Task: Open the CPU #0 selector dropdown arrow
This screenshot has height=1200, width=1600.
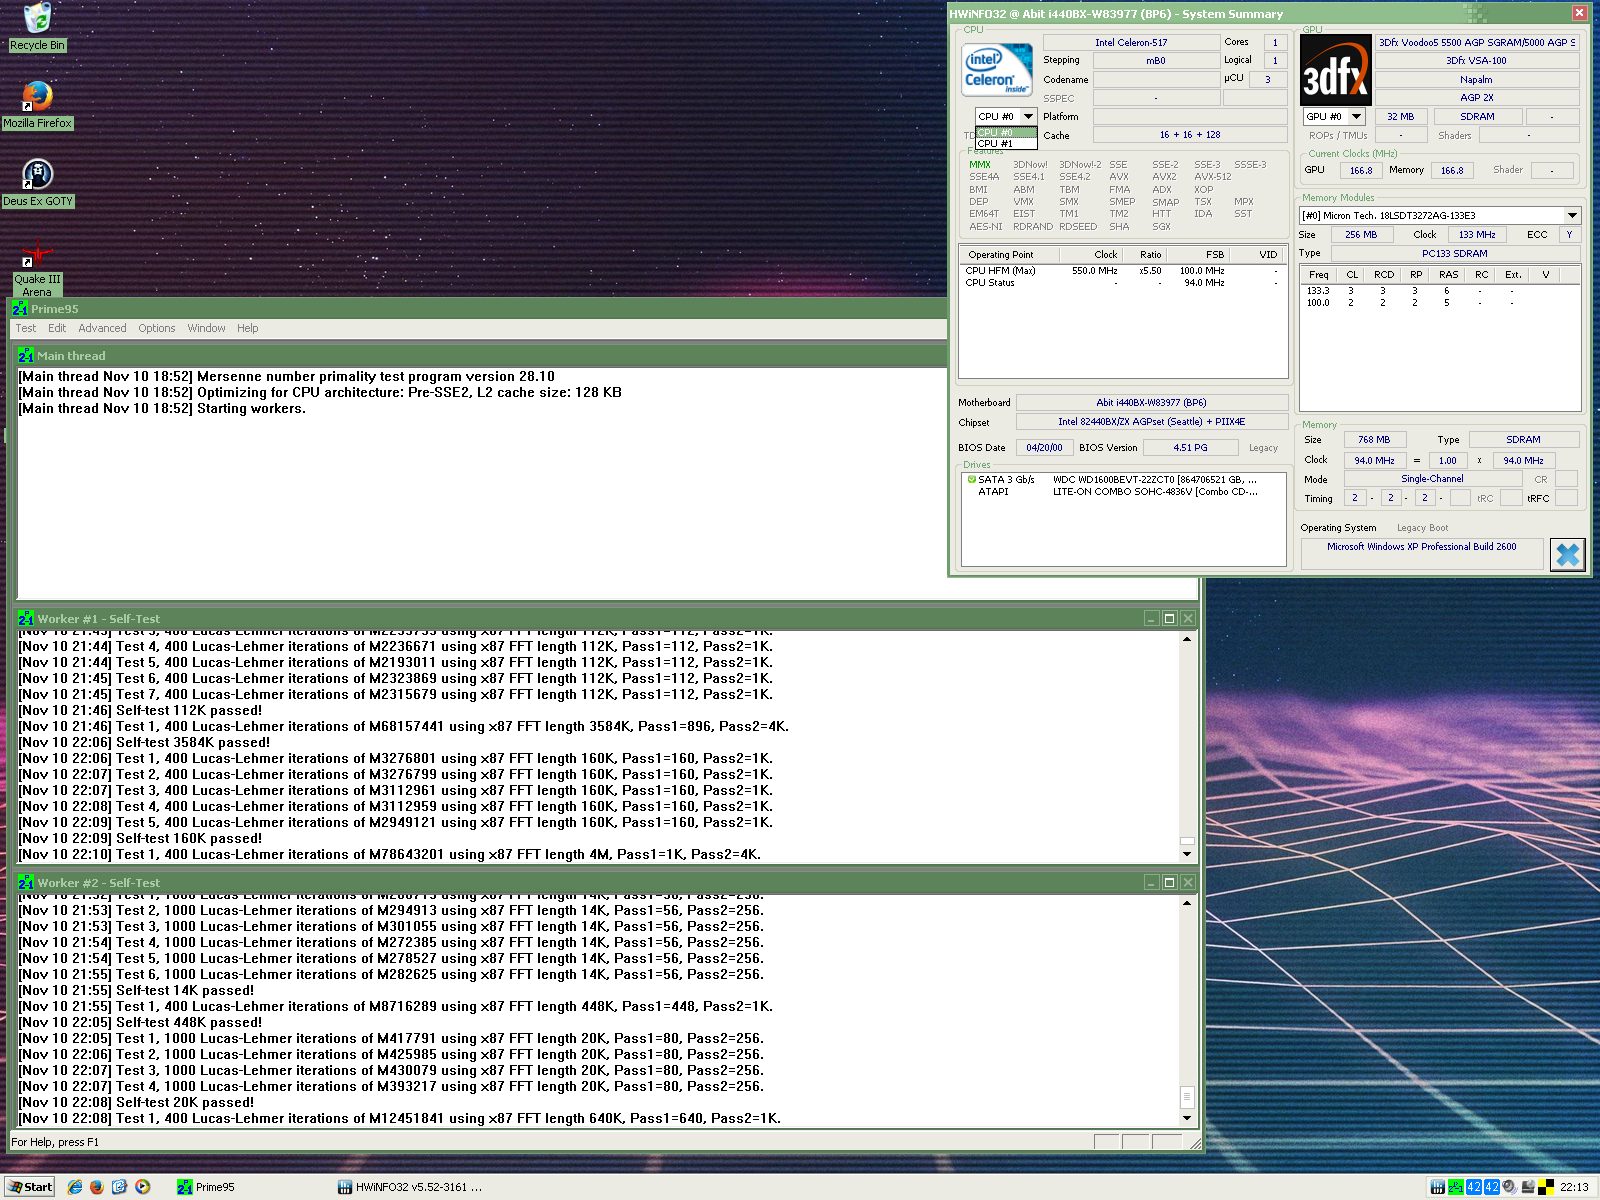Action: point(1028,117)
